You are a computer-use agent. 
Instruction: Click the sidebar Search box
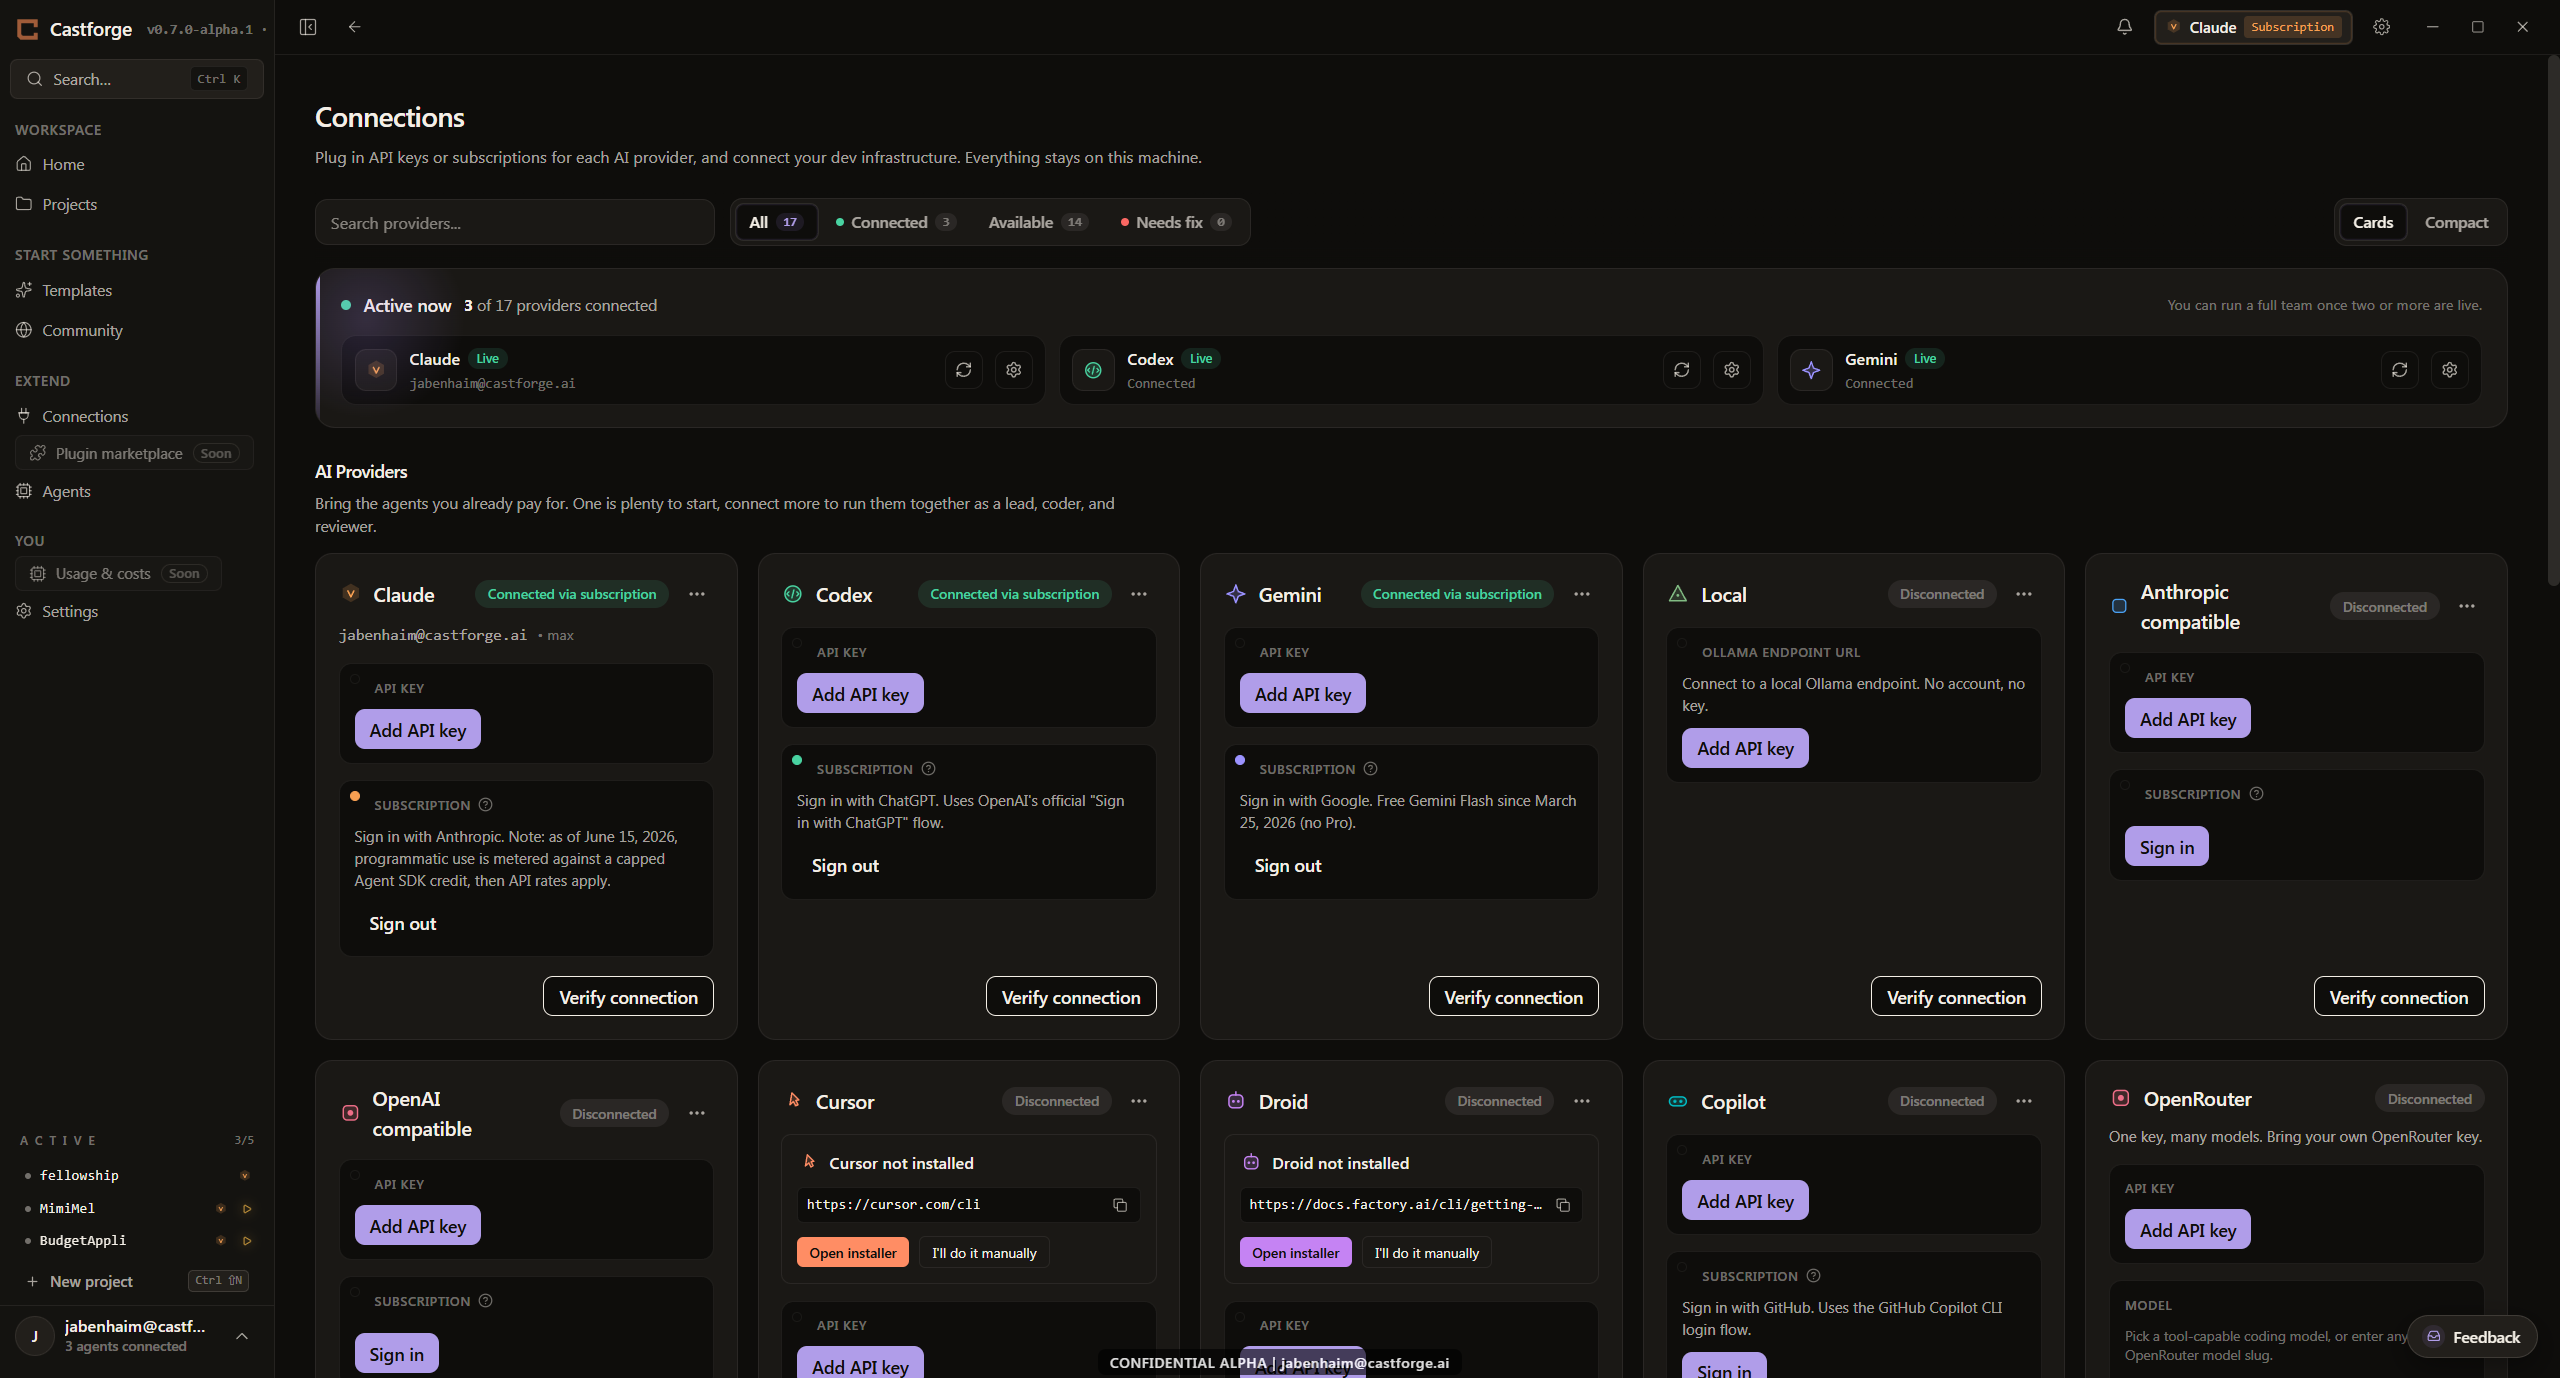pos(137,79)
